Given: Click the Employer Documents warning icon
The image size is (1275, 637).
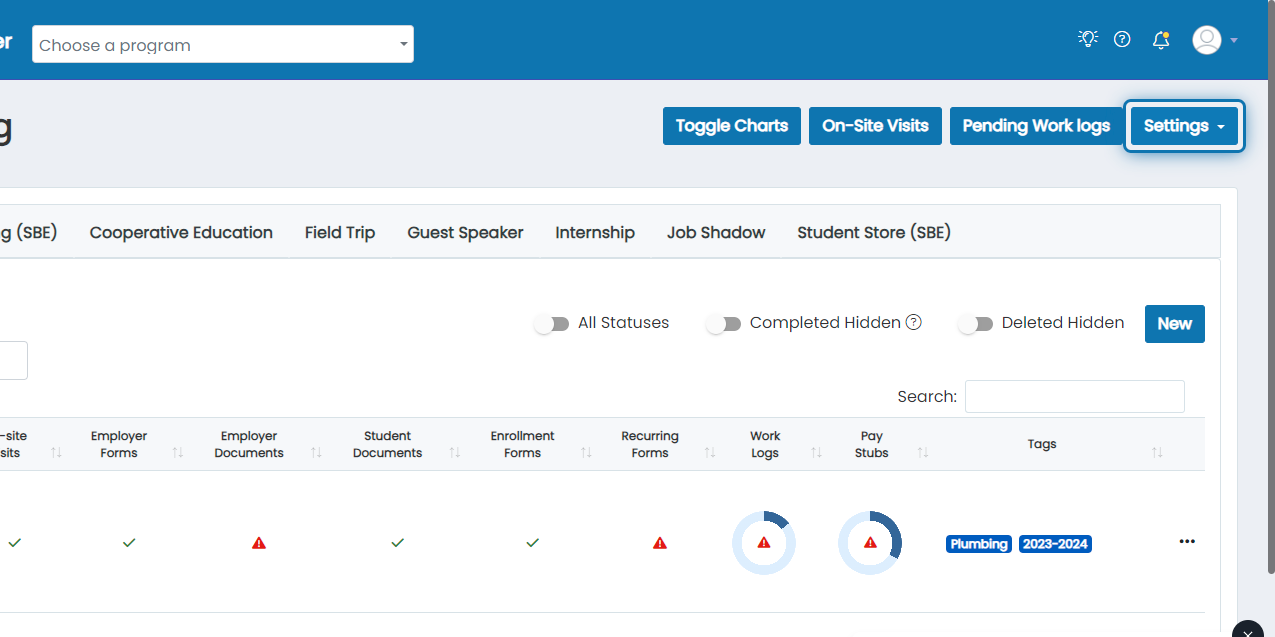Looking at the screenshot, I should [259, 543].
